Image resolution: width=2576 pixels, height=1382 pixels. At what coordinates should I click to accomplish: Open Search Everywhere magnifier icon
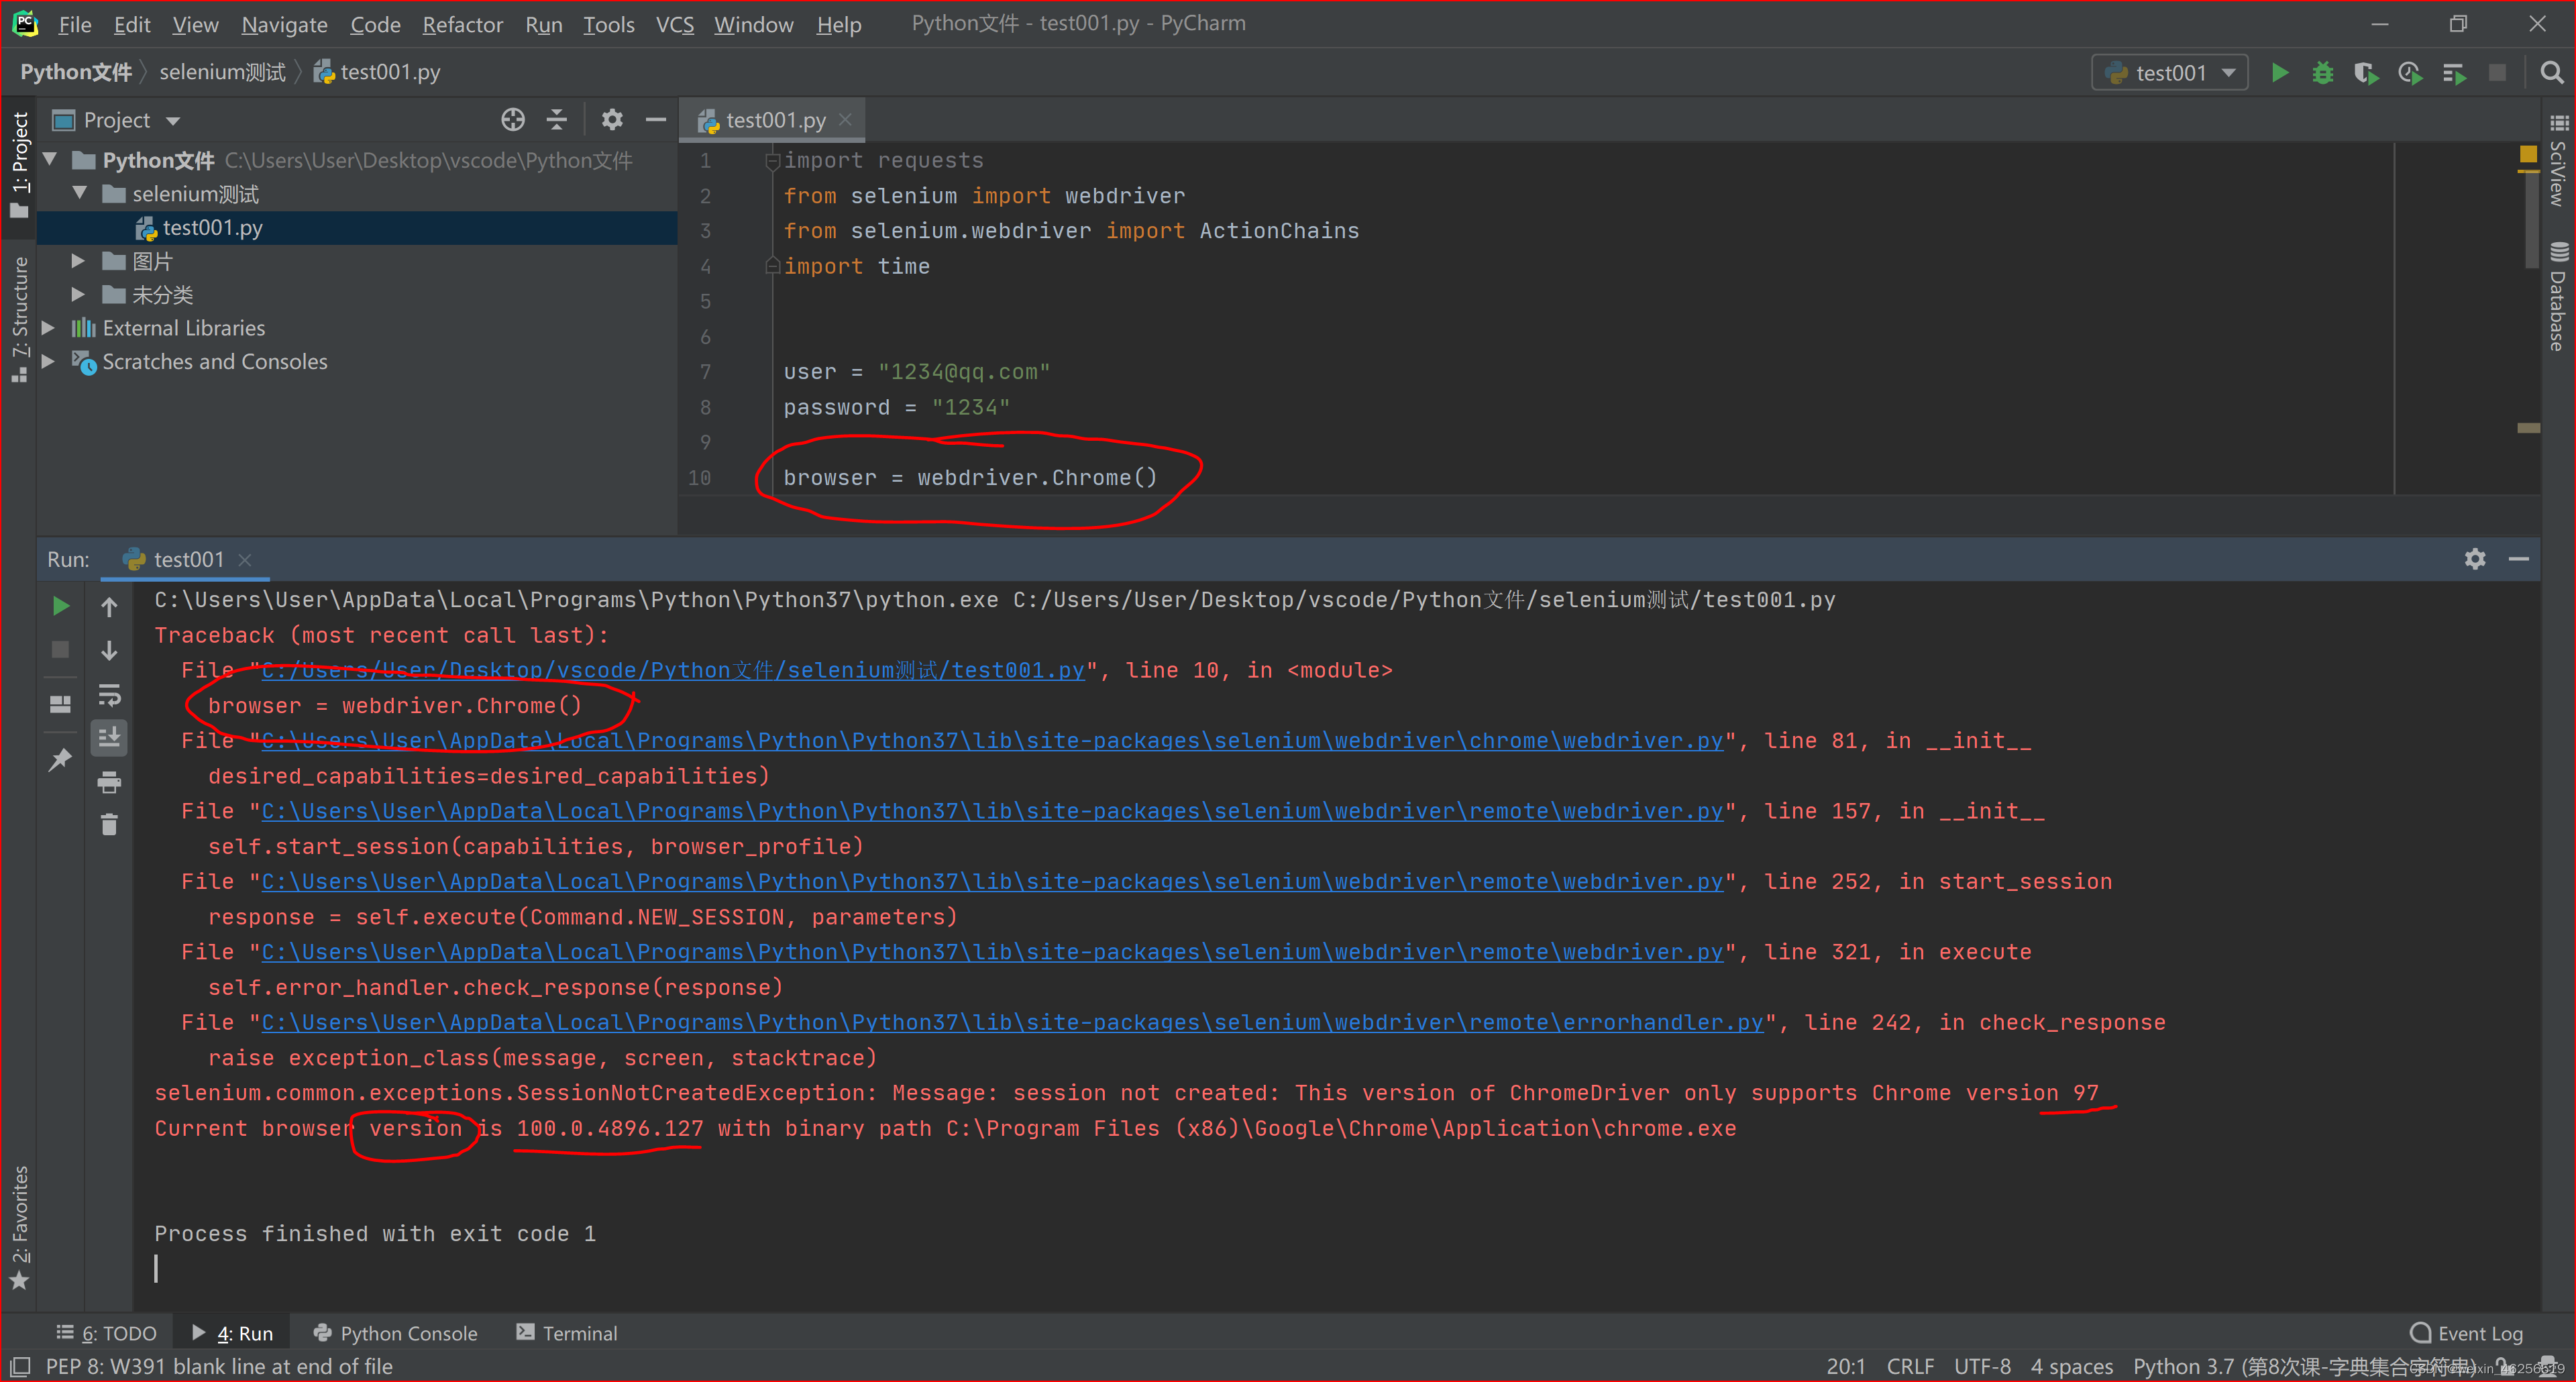(x=2551, y=73)
